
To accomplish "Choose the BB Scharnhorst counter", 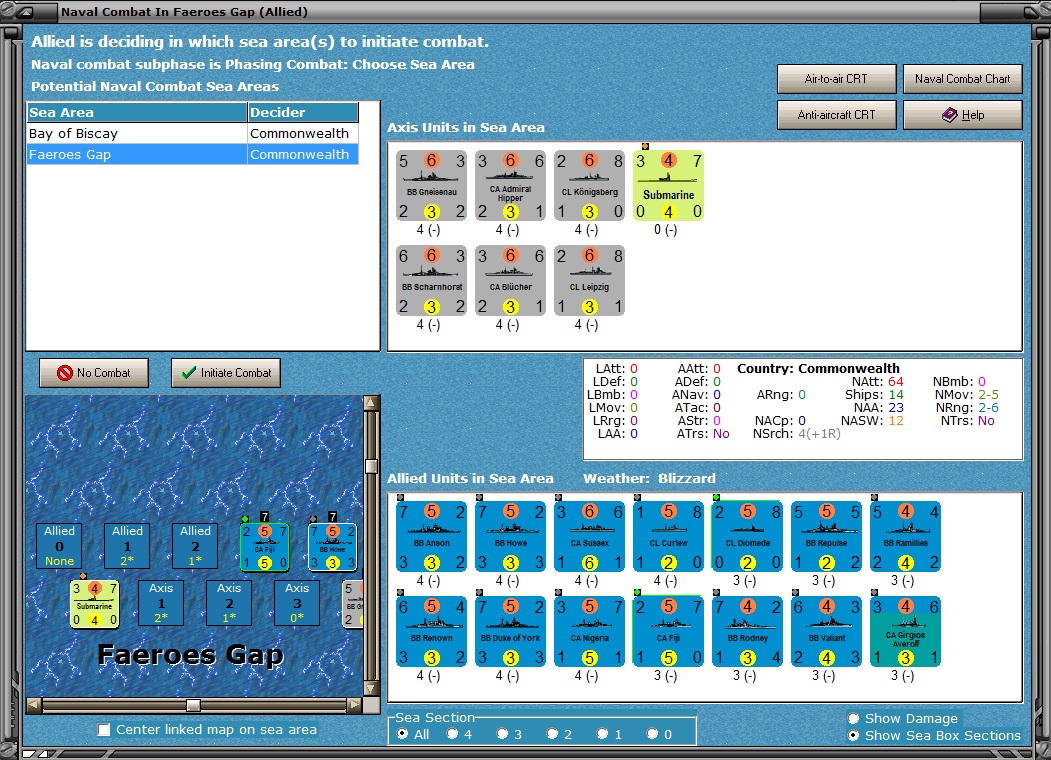I will tap(431, 281).
